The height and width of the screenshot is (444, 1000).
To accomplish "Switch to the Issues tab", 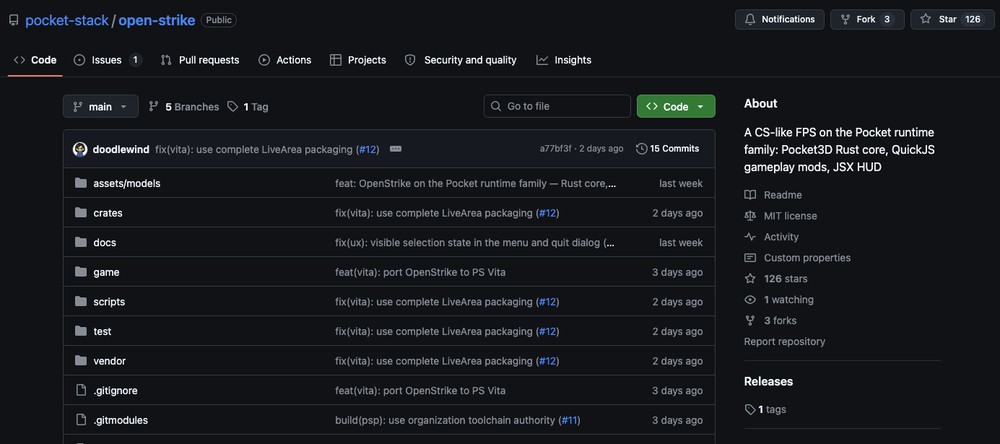I will 107,60.
